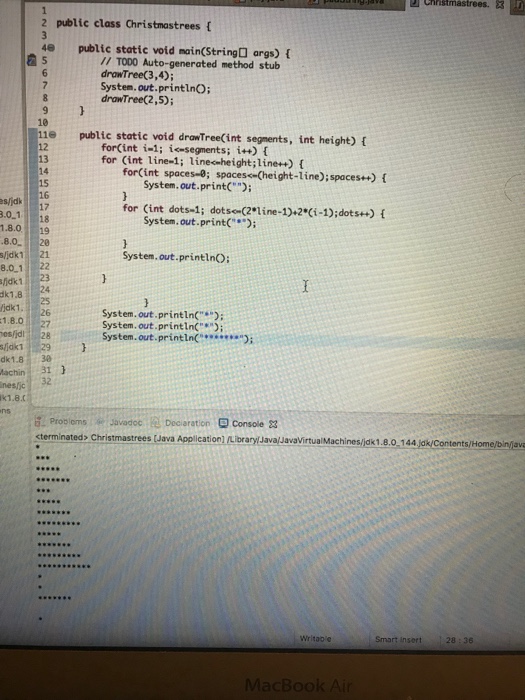Switch to the Problems tab
525x700 pixels.
pyautogui.click(x=68, y=421)
